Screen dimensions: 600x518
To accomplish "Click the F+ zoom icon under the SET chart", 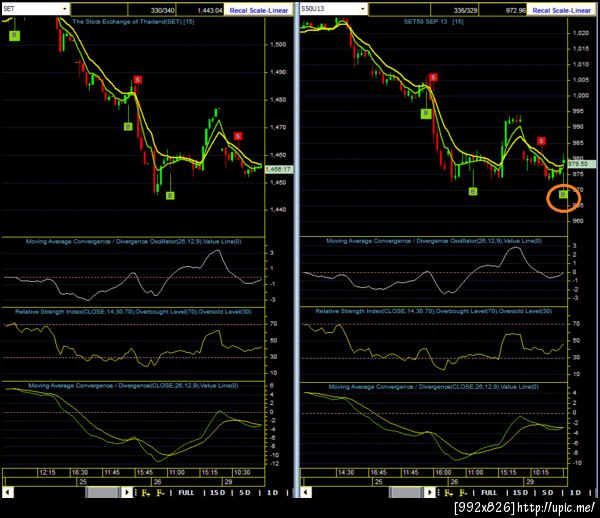I will (x=146, y=493).
